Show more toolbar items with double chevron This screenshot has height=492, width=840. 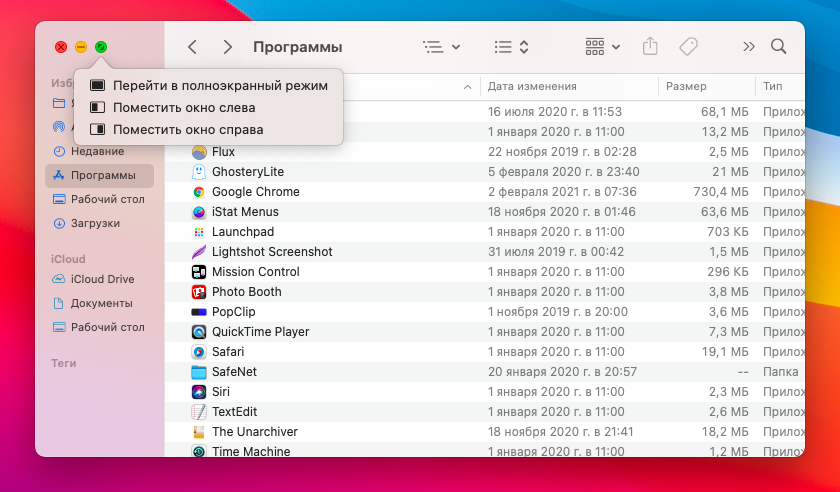pyautogui.click(x=748, y=47)
